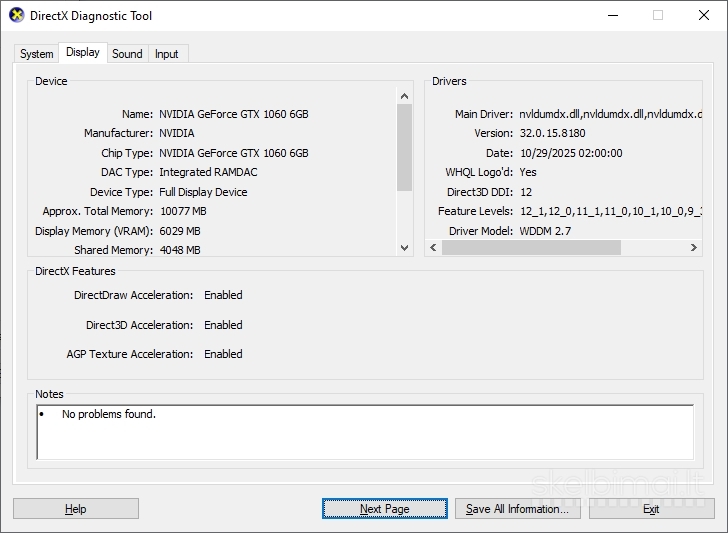Click the Device panel scroll down arrow
Image resolution: width=728 pixels, height=533 pixels.
click(404, 248)
